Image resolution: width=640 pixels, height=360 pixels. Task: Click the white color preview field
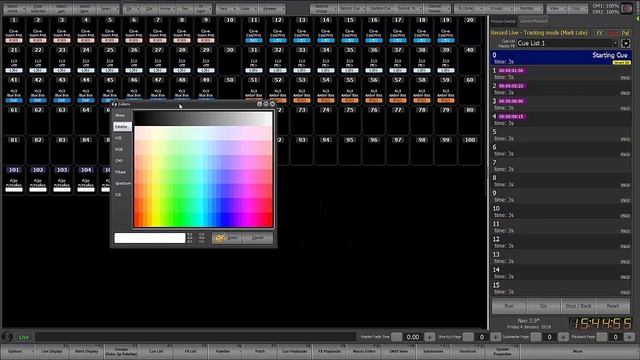click(150, 238)
